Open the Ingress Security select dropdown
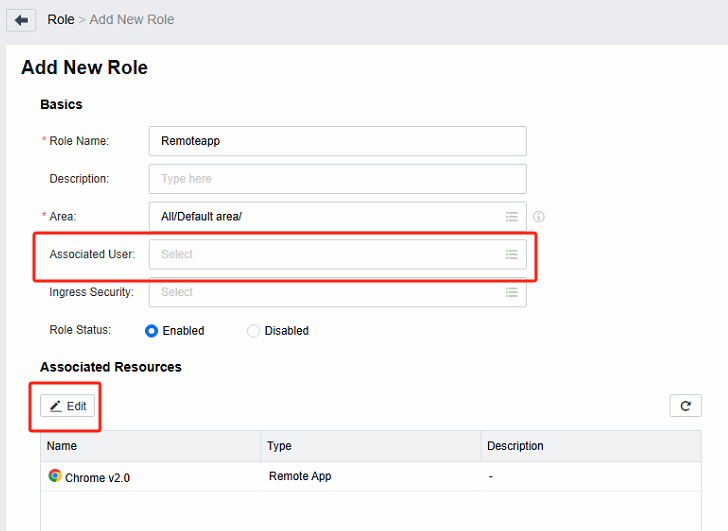Viewport: 728px width, 531px height. tap(325, 292)
